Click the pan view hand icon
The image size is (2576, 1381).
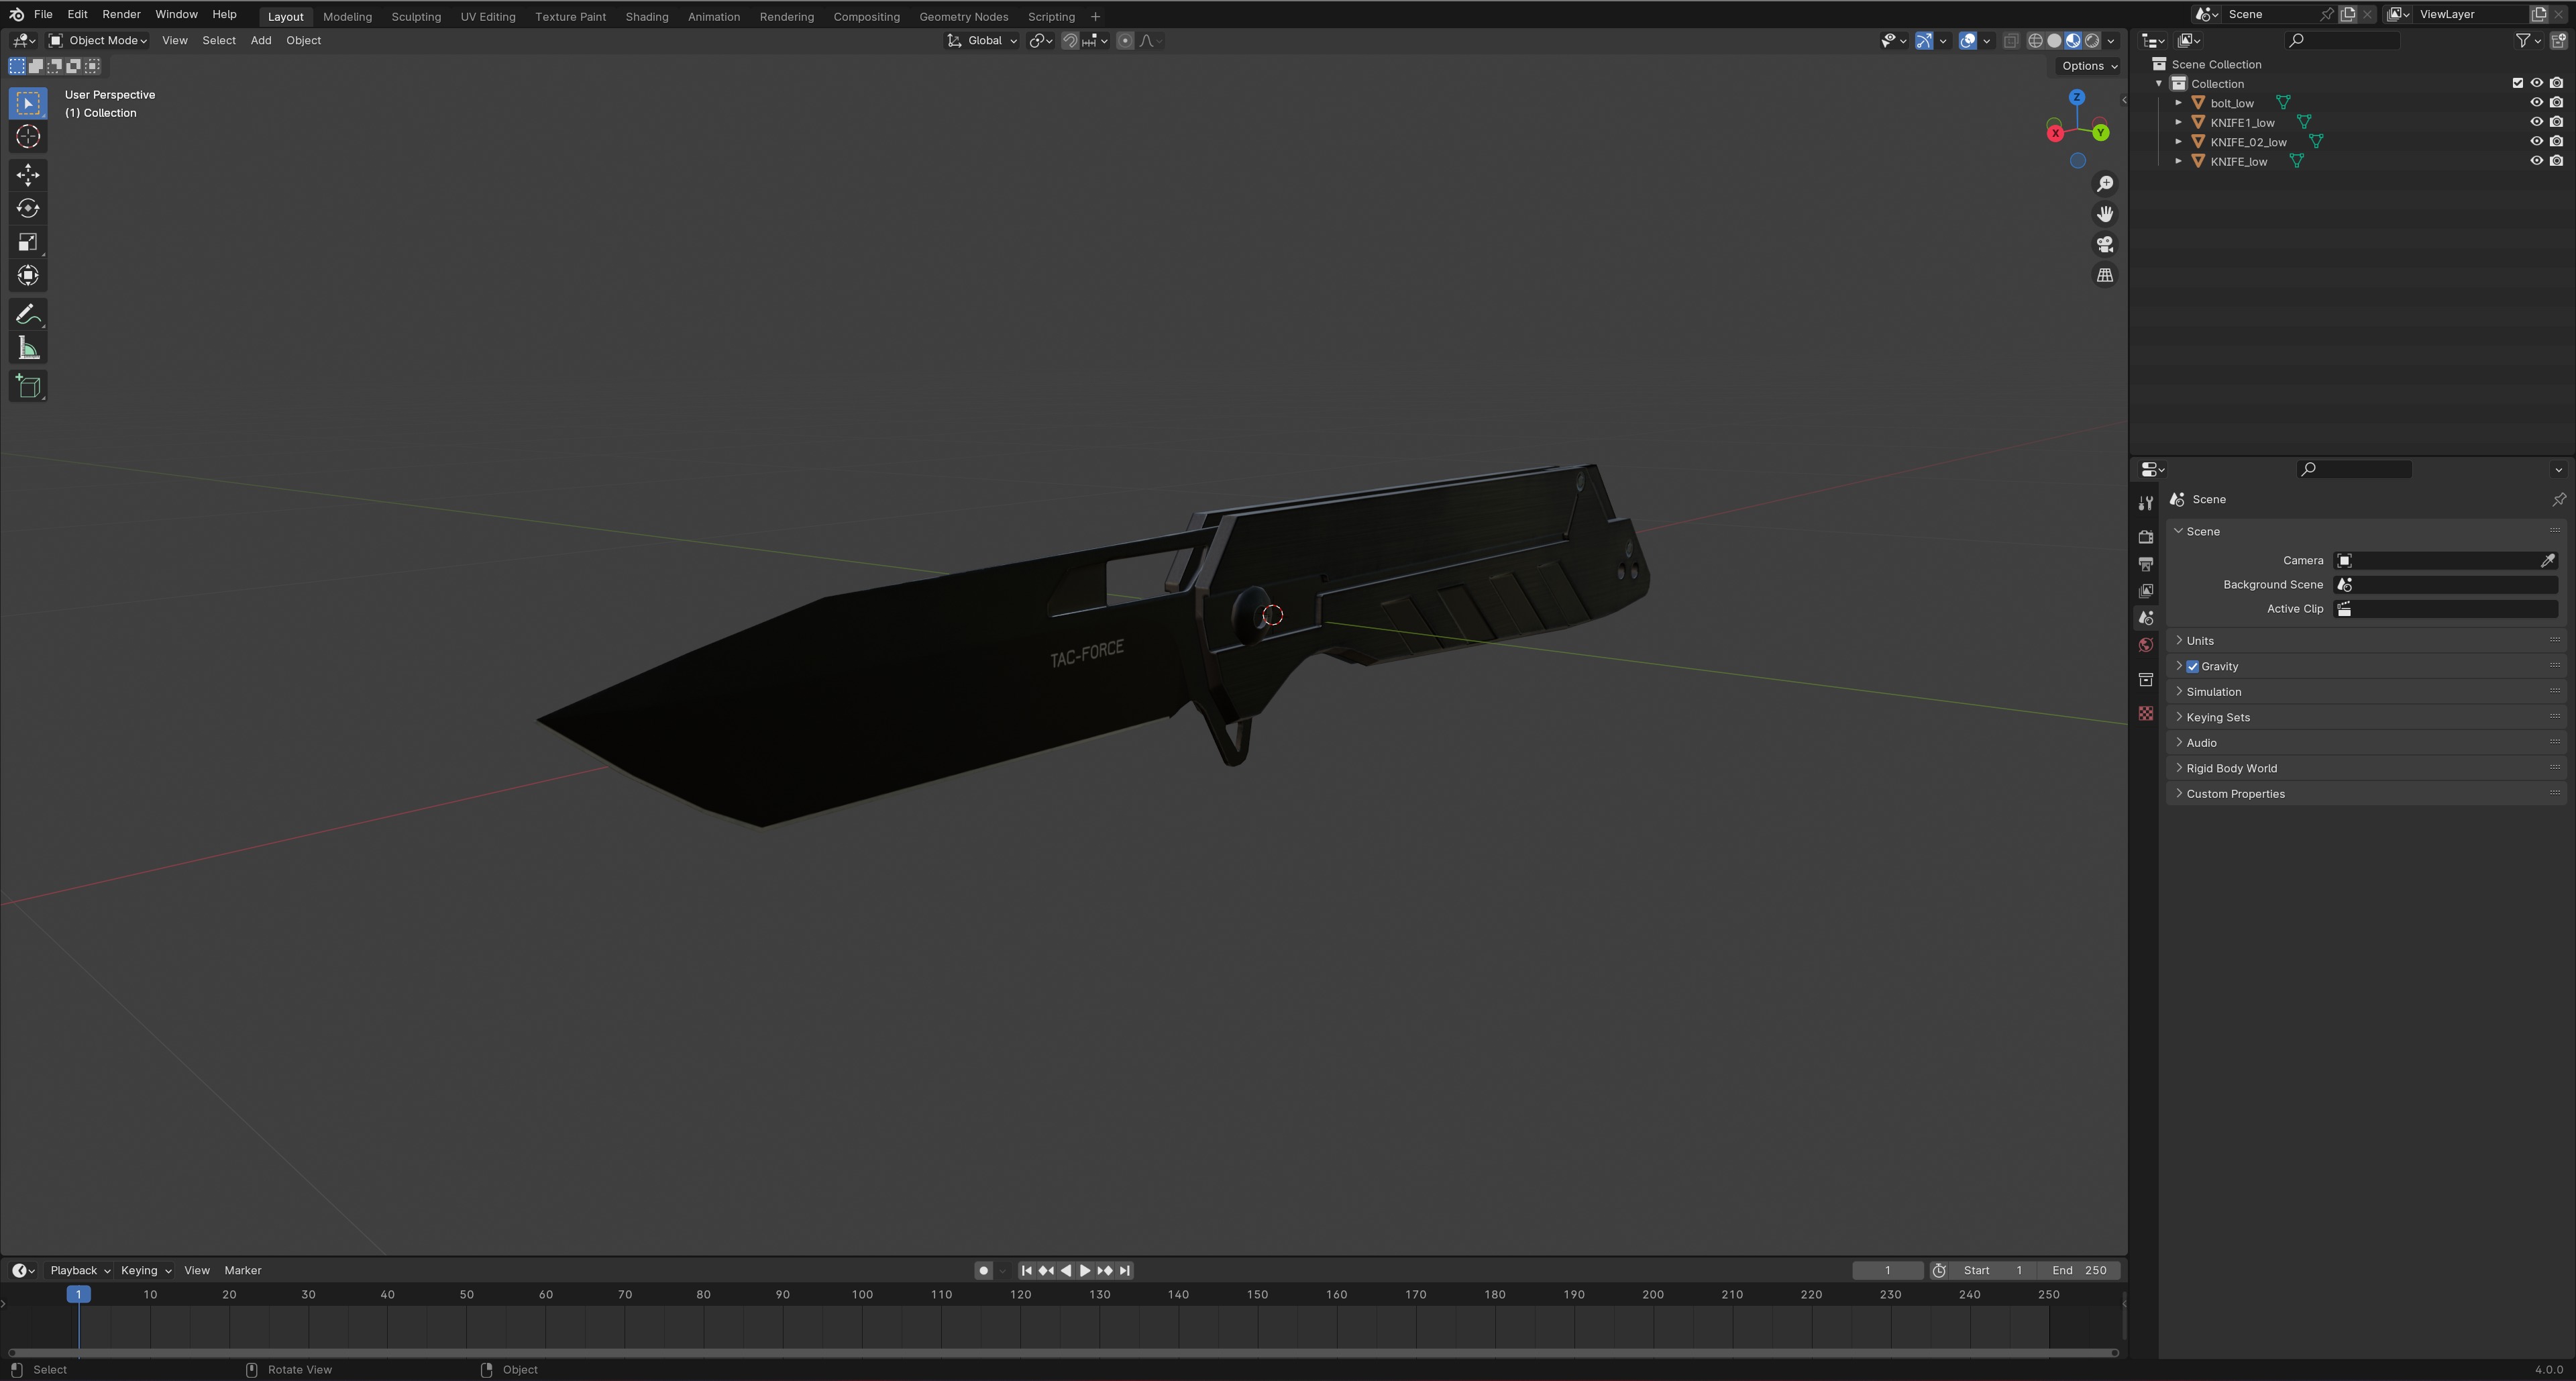pyautogui.click(x=2105, y=214)
